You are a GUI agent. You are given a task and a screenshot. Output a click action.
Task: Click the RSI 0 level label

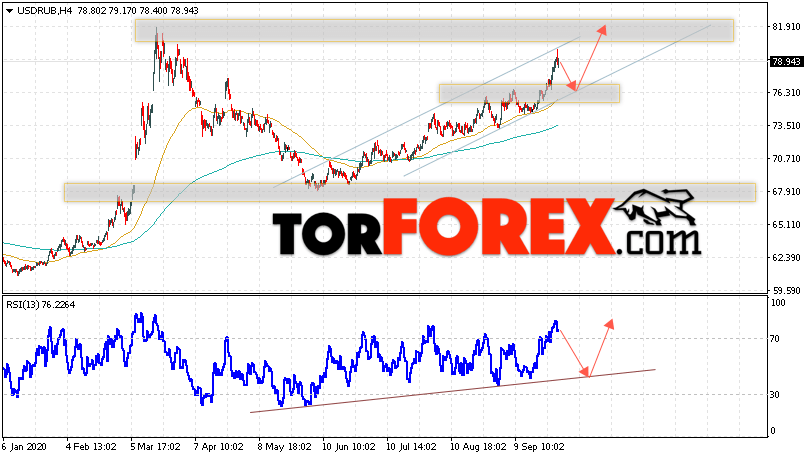773,431
